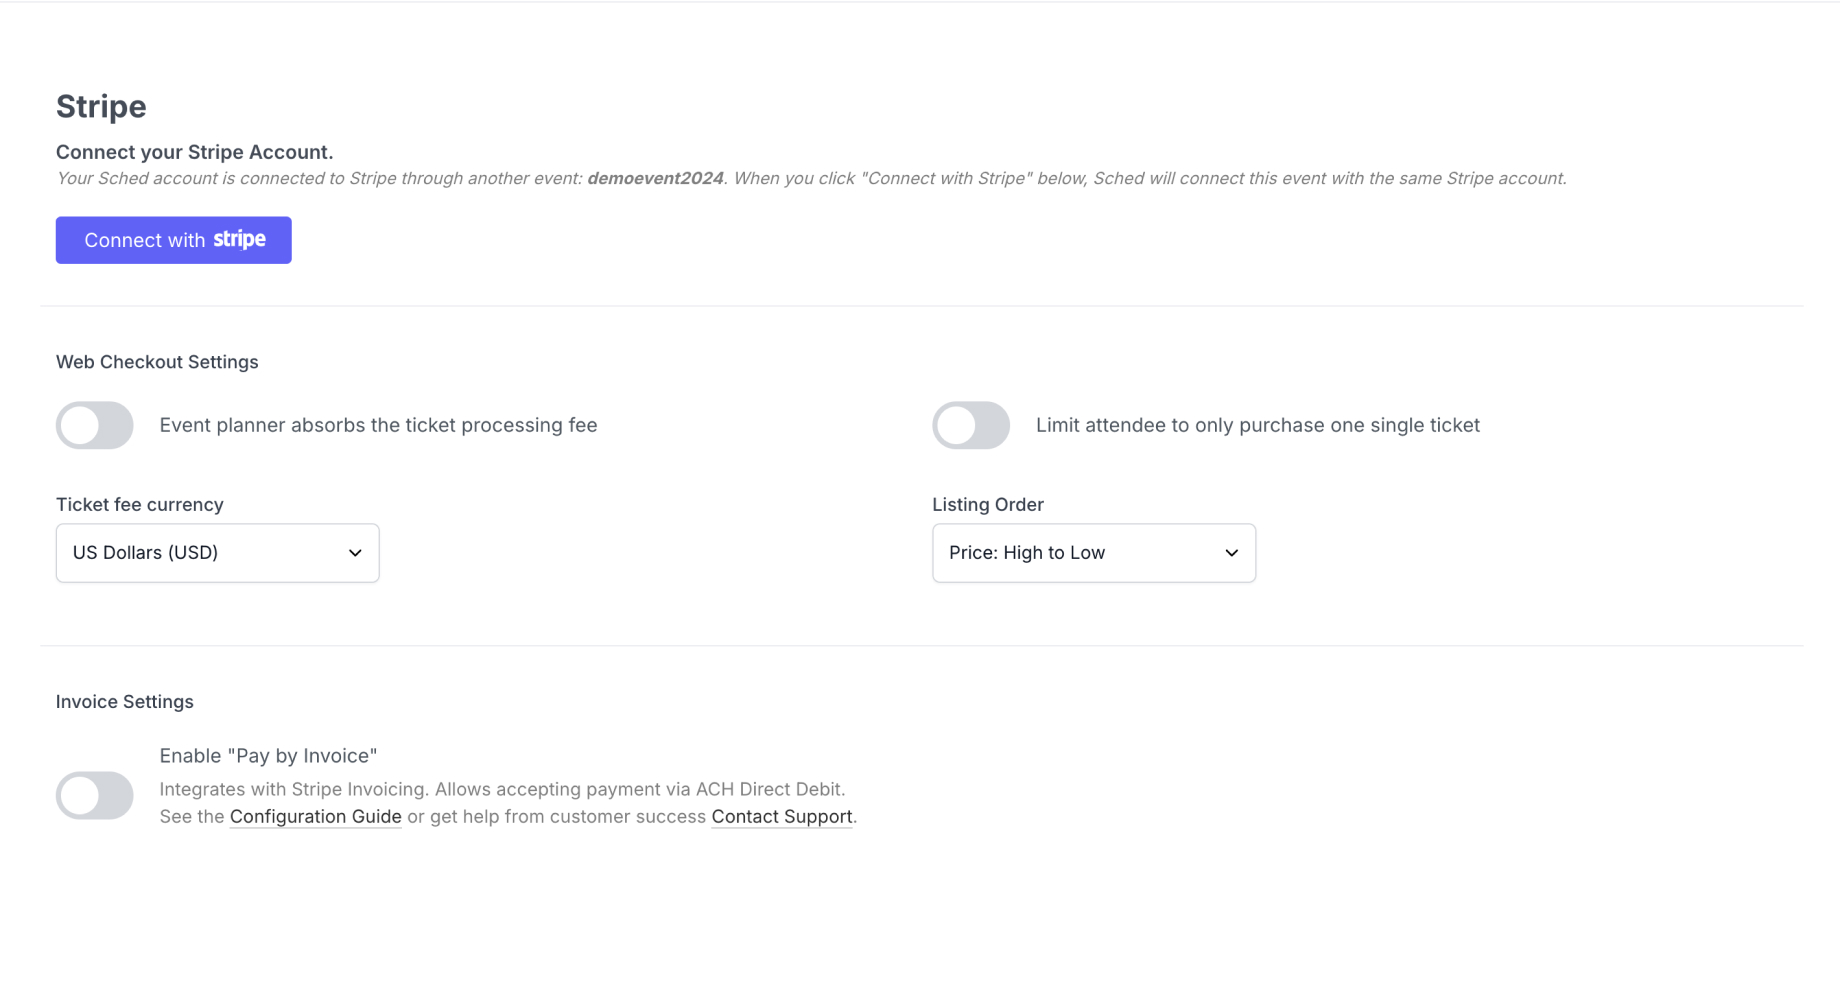Screen dimensions: 1840x982
Task: Click the Invoice Settings section heading
Action: point(125,702)
